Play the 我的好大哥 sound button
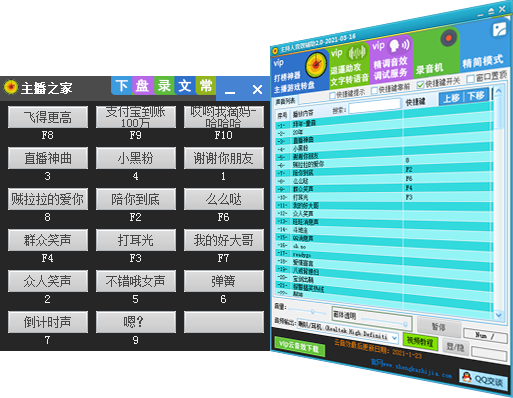Screen dimensions: 513x398 (x=224, y=240)
